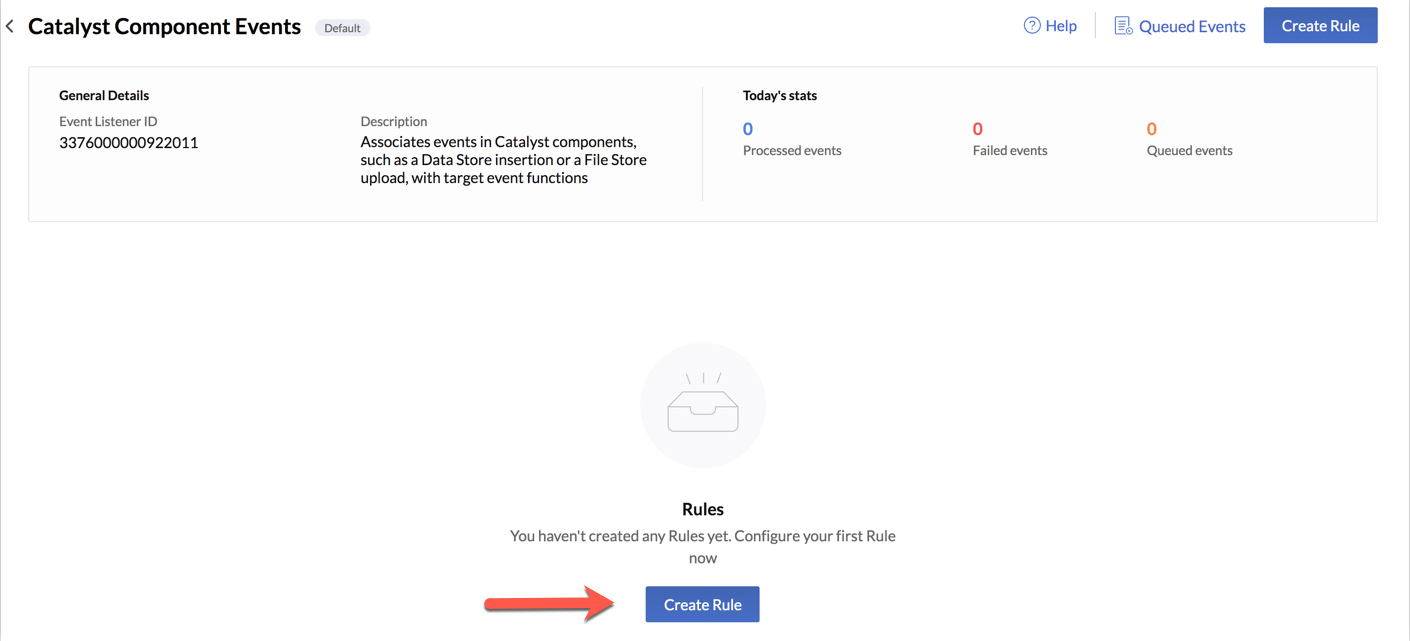
Task: Click the blue Processed events count
Action: coord(747,128)
